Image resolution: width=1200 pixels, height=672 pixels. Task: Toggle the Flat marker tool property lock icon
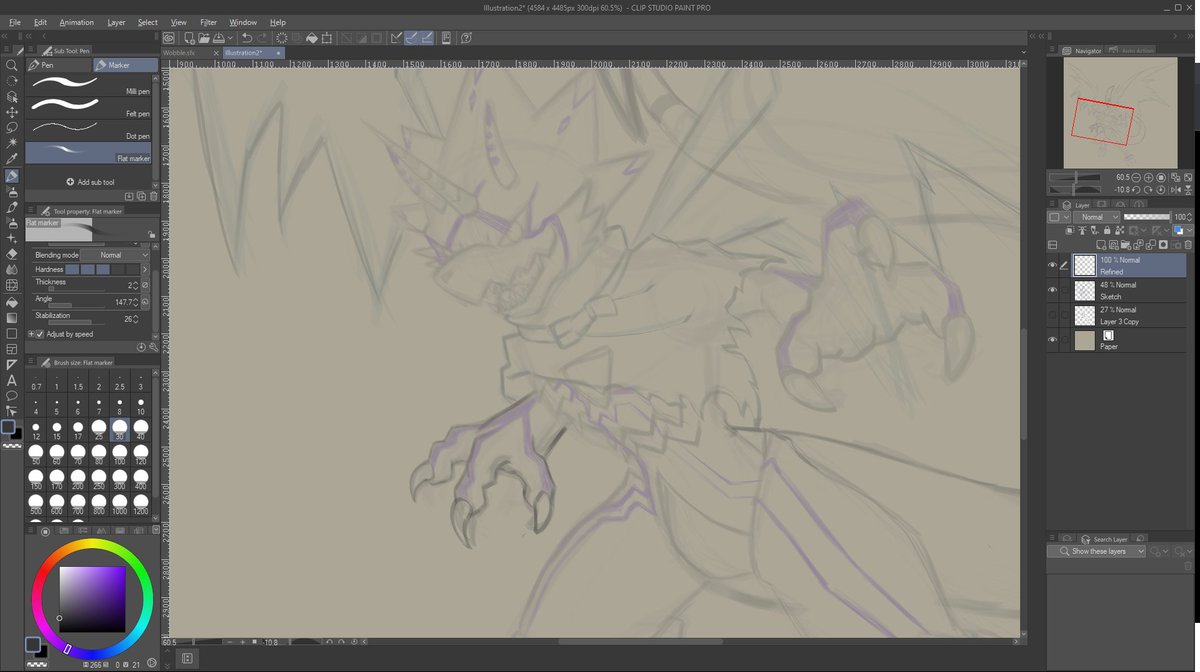(152, 235)
